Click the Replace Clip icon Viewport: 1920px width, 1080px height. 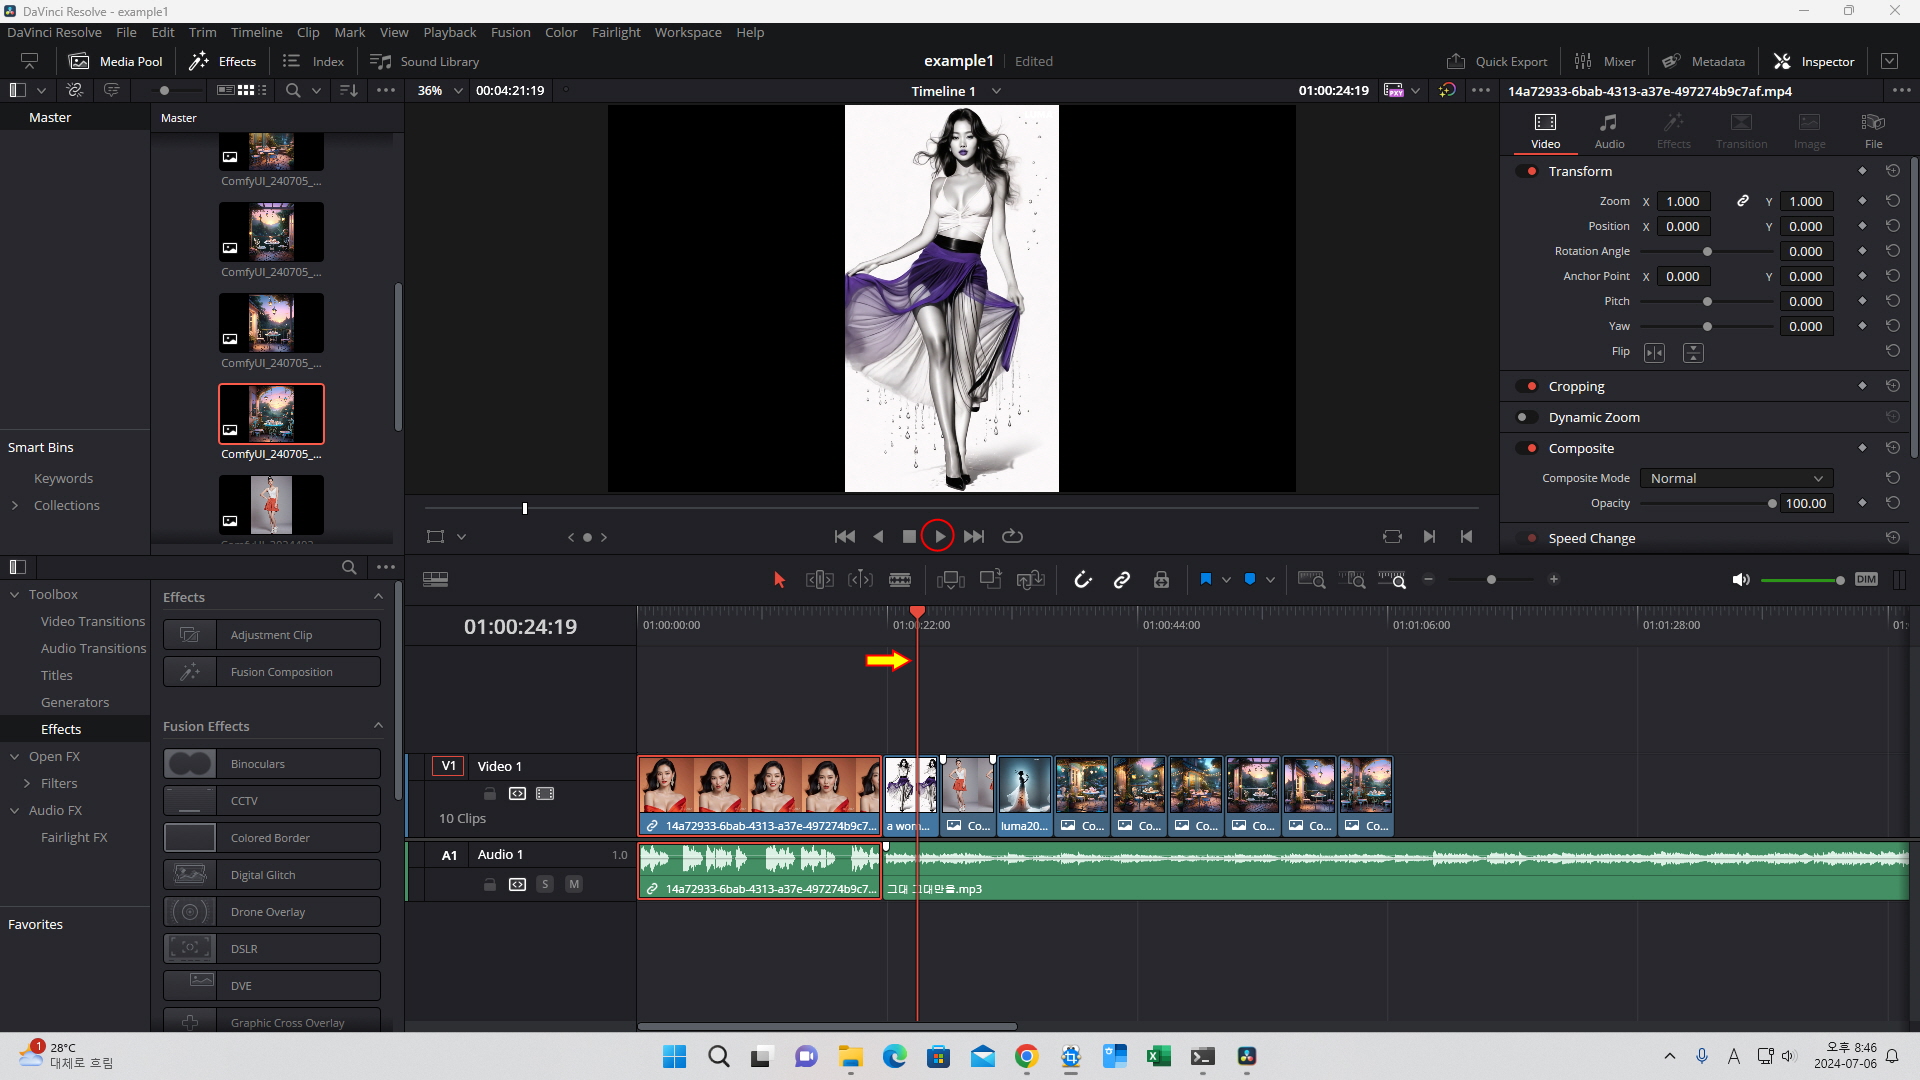click(1031, 580)
